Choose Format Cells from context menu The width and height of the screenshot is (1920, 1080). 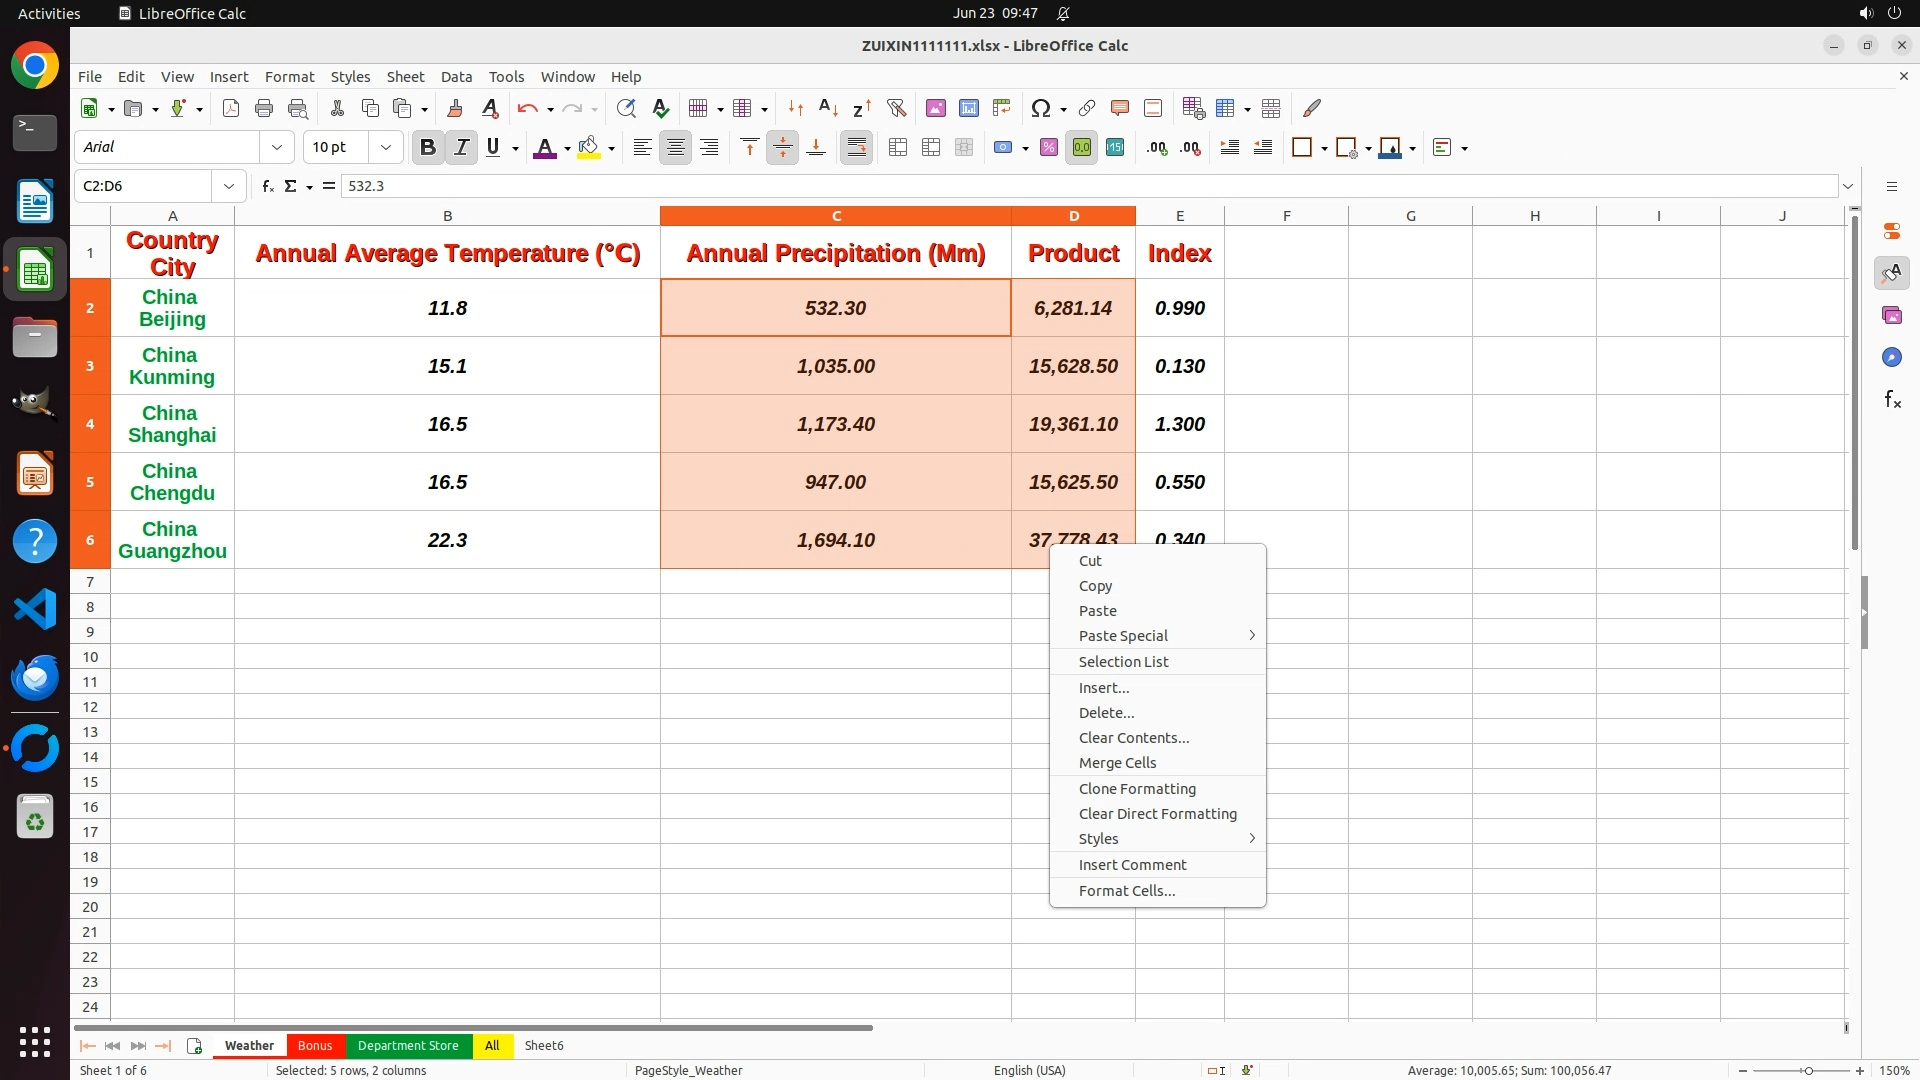[1126, 890]
